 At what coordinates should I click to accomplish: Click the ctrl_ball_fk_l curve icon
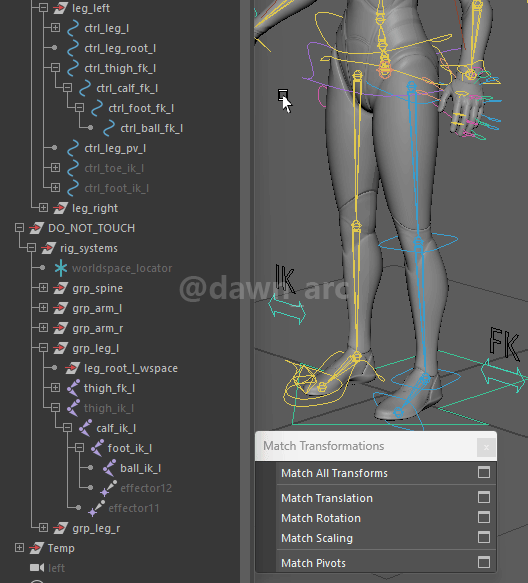click(109, 128)
